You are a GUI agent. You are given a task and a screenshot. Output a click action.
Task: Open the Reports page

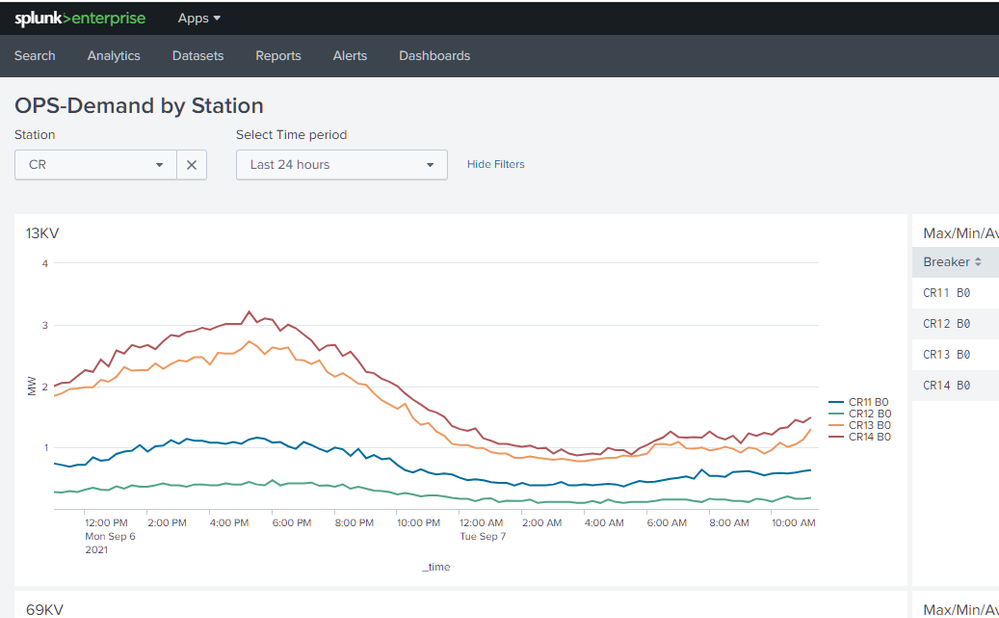(278, 56)
